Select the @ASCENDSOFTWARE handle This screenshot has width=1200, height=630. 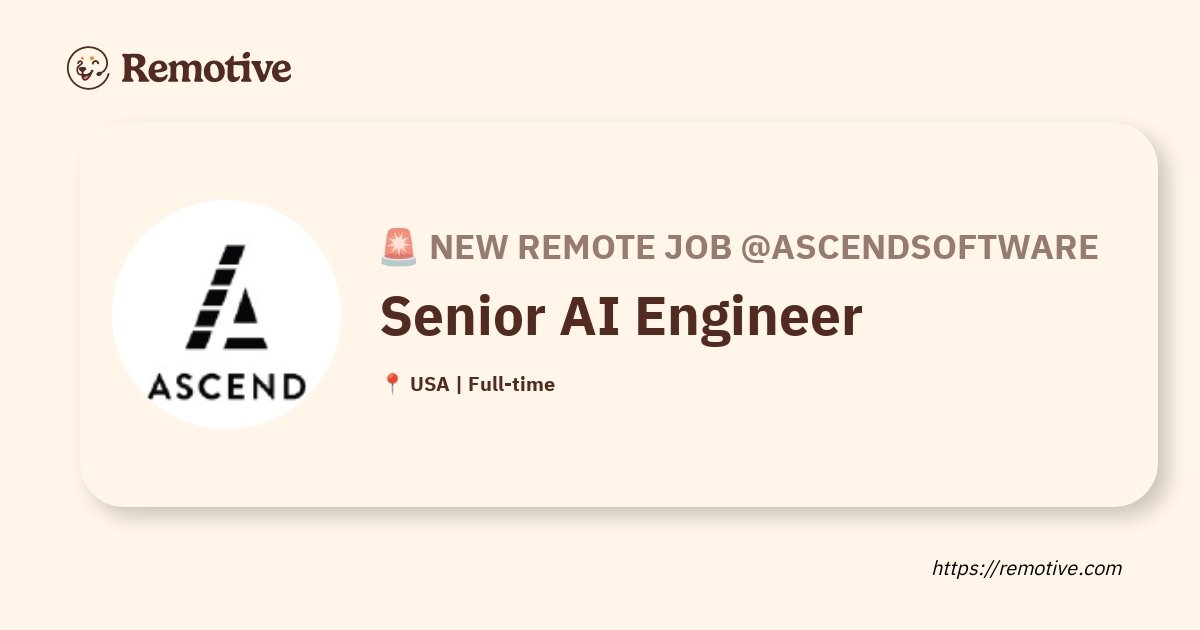click(x=919, y=247)
